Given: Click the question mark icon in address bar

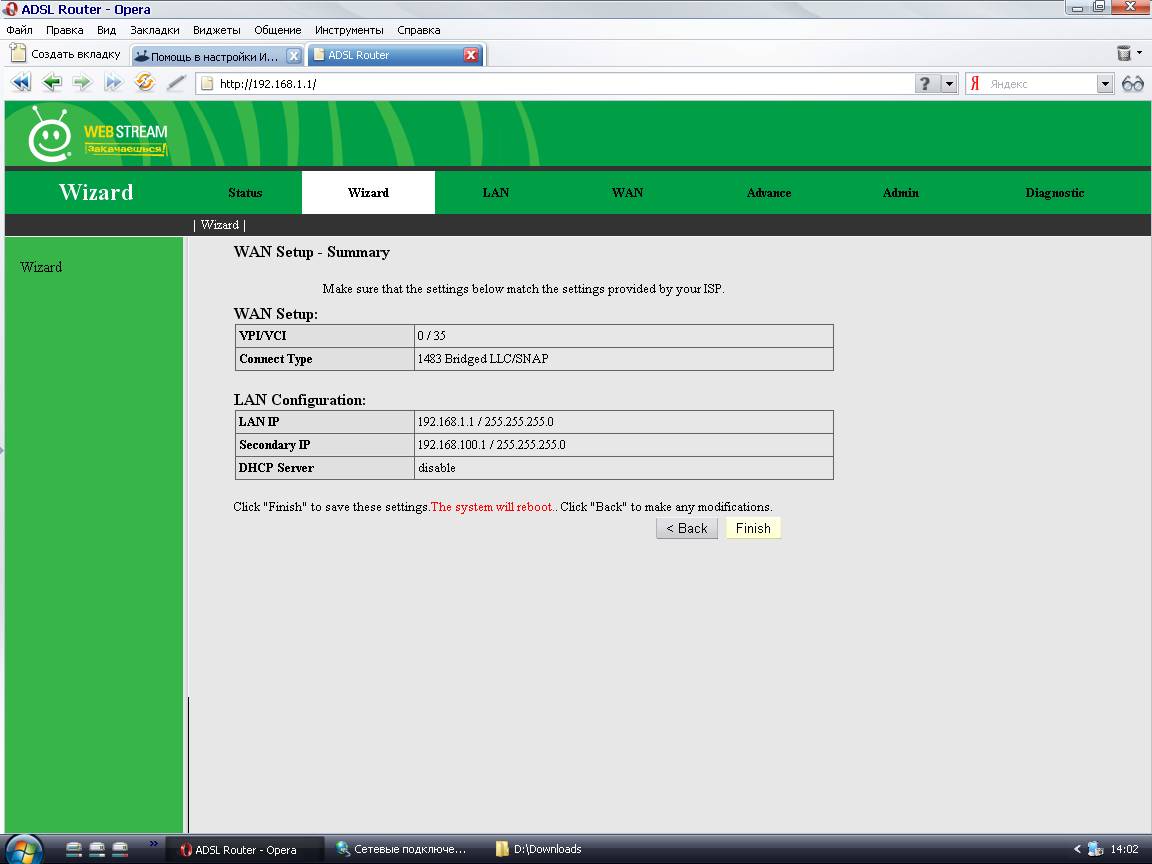Looking at the screenshot, I should pos(927,84).
